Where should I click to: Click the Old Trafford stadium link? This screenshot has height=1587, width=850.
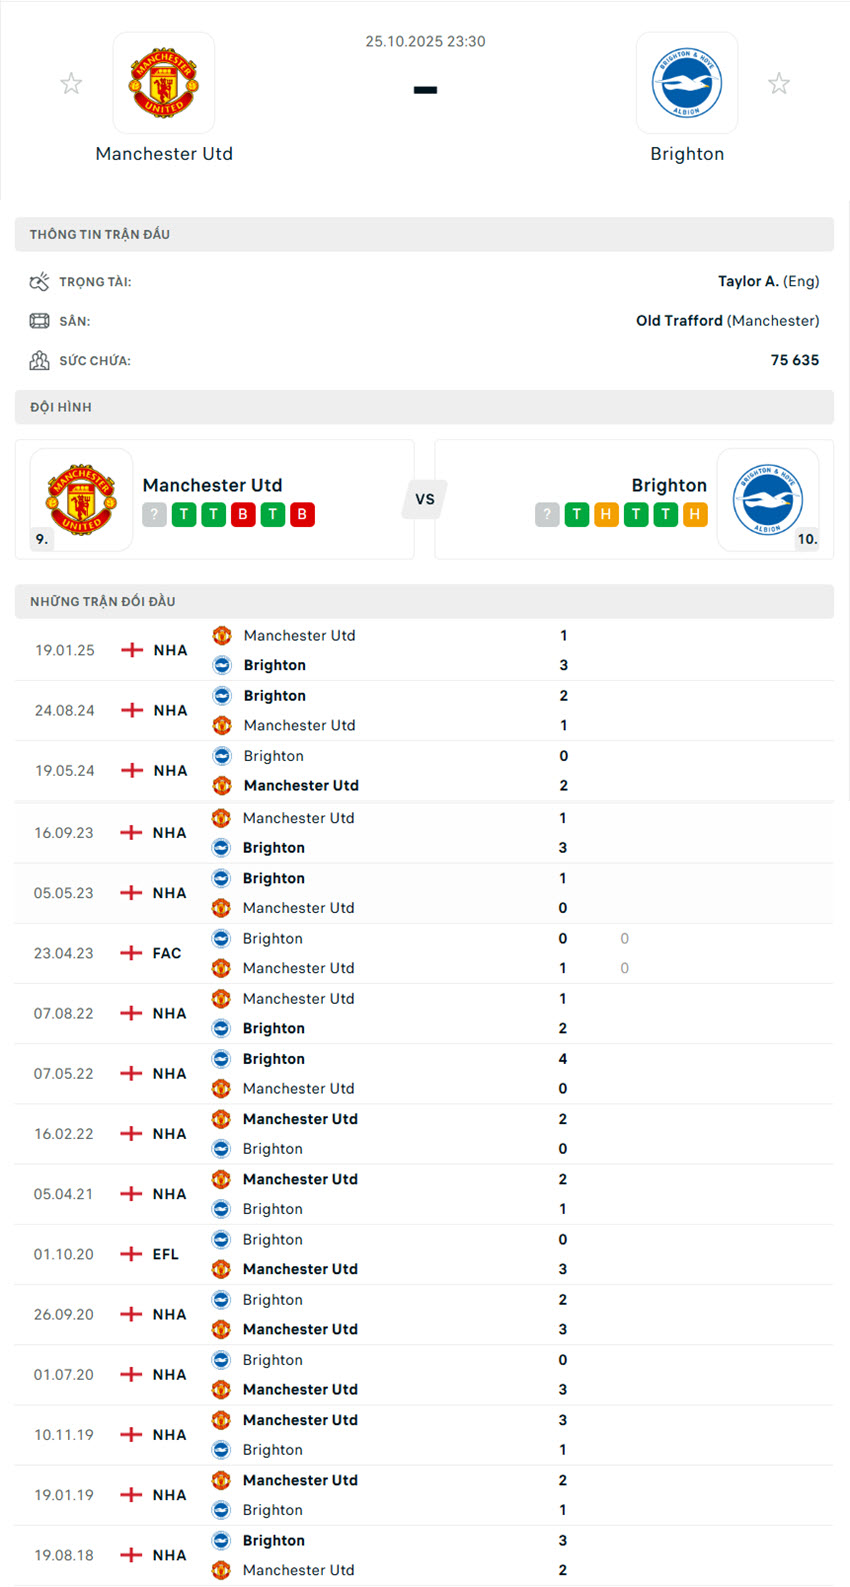coord(678,320)
